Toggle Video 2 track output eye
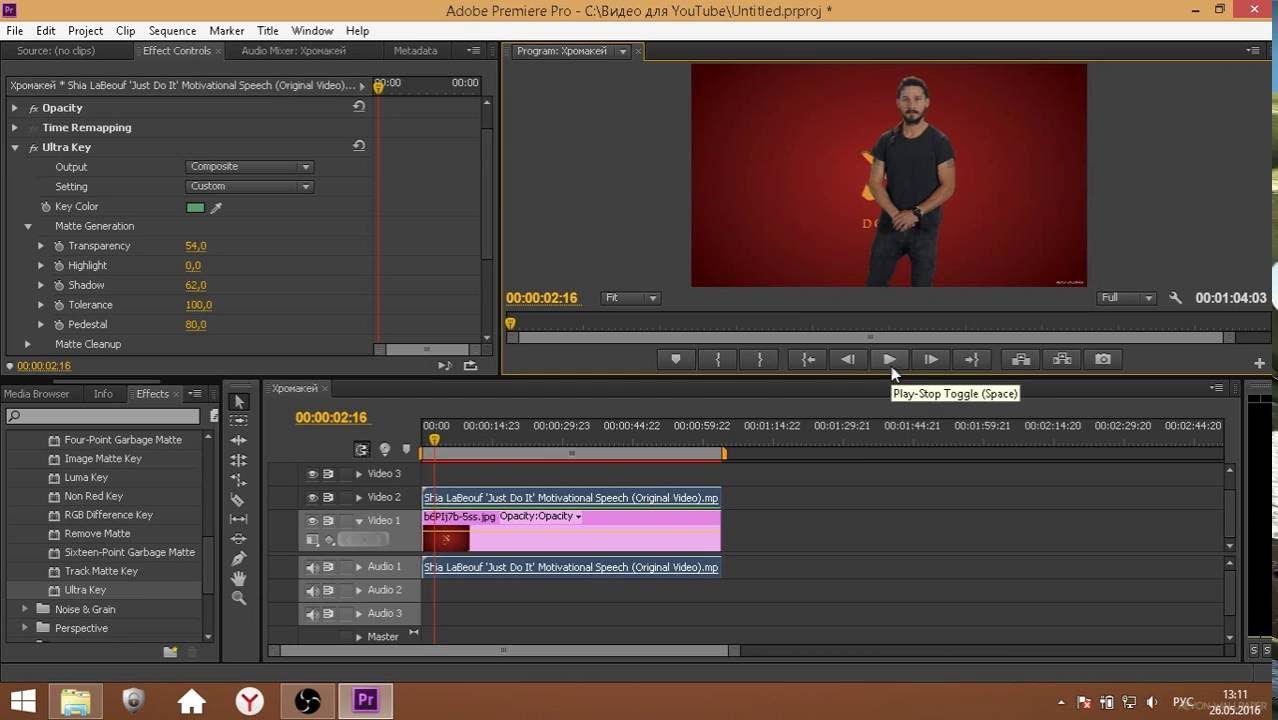 312,497
